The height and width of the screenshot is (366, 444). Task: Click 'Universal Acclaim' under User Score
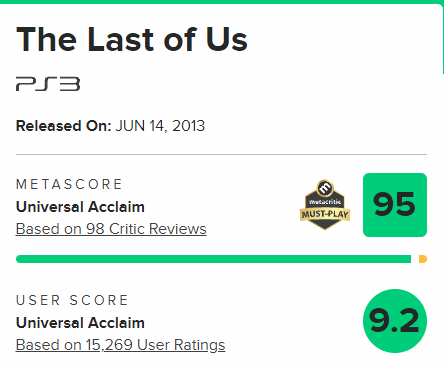pyautogui.click(x=80, y=323)
